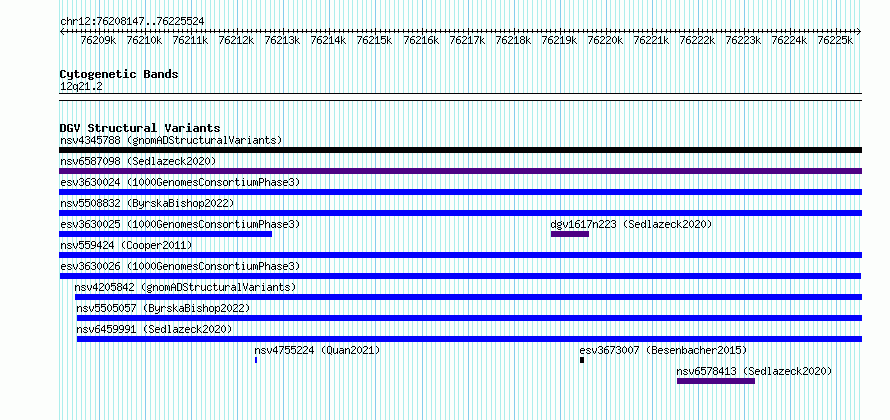Click label esv3630026 (1000GenomesConsortiumPhase3)
This screenshot has width=890, height=420.
[x=180, y=266]
